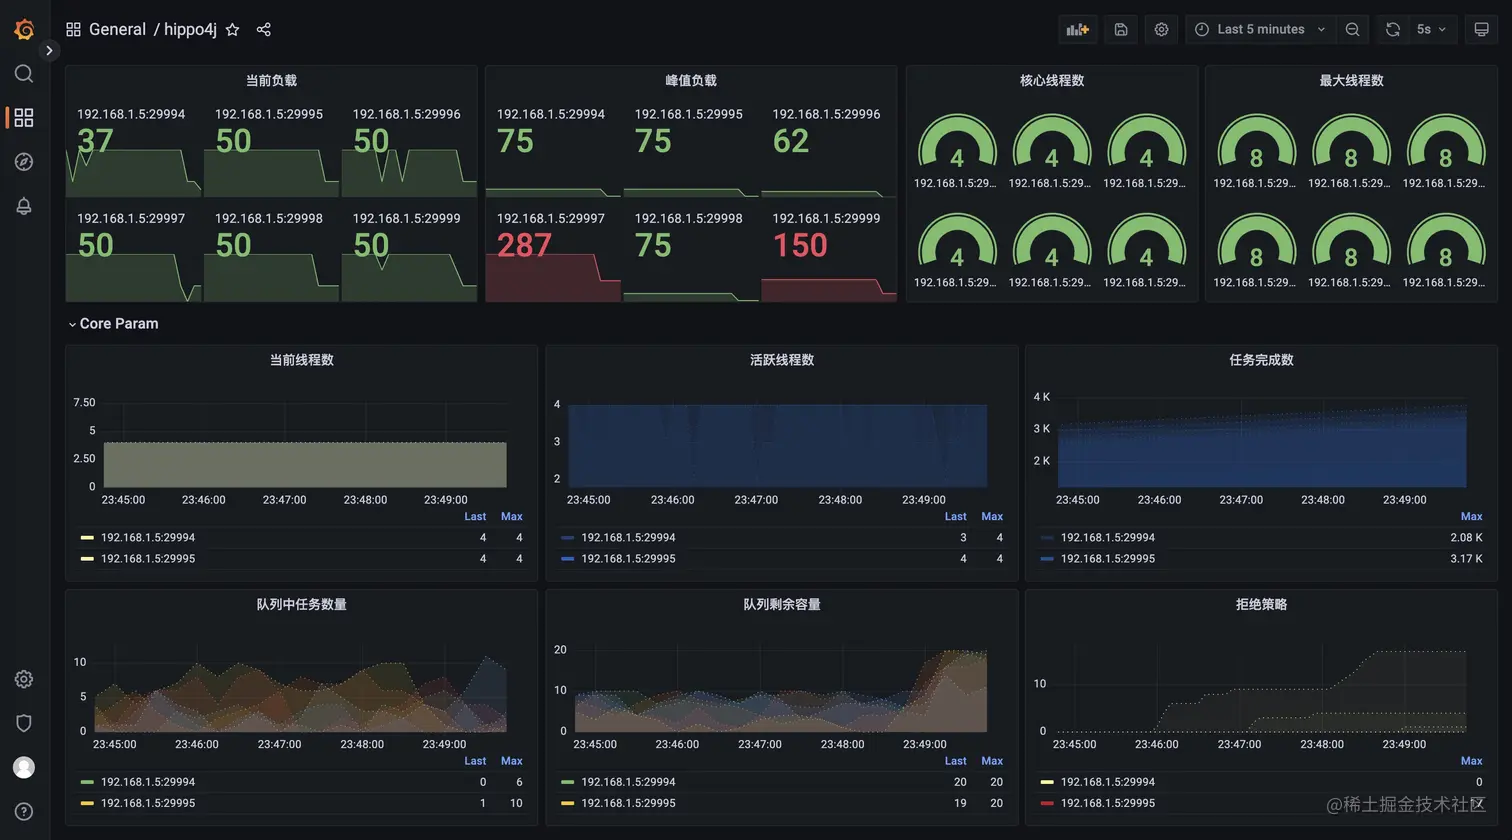Viewport: 1512px width, 840px height.
Task: Open the 队列剩余容量 panel title menu
Action: [x=782, y=604]
